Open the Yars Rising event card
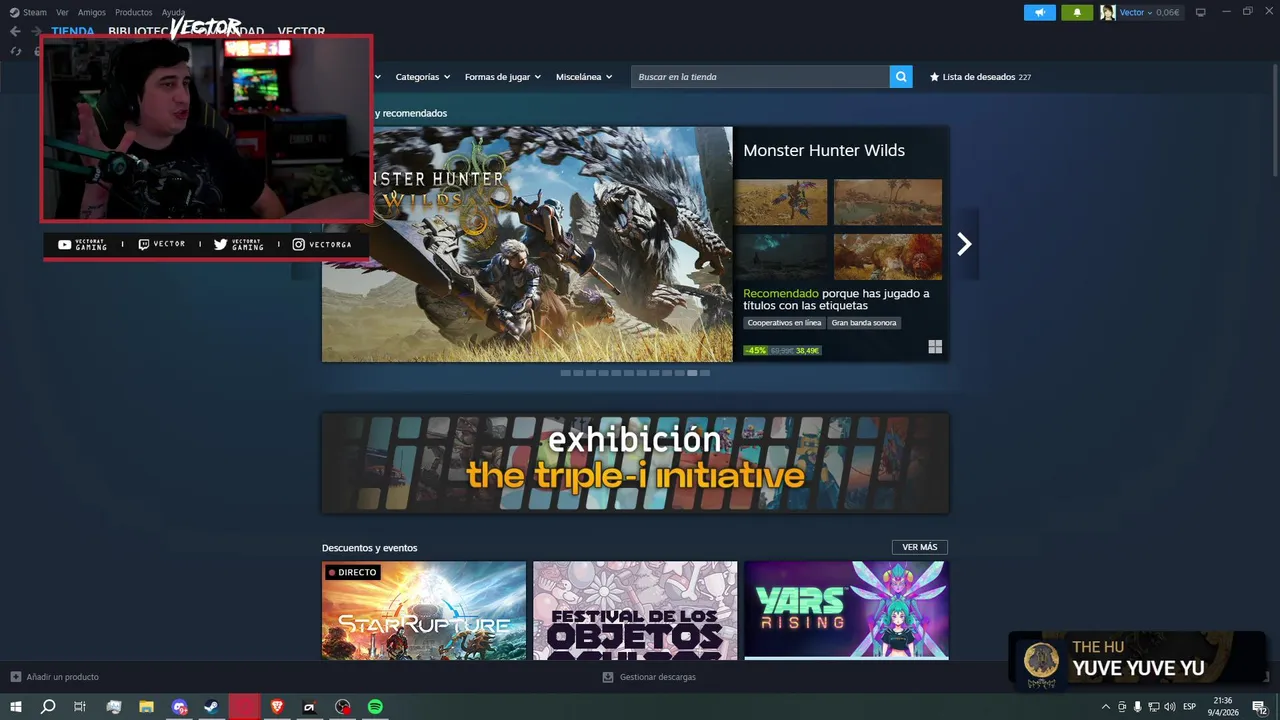 [846, 610]
